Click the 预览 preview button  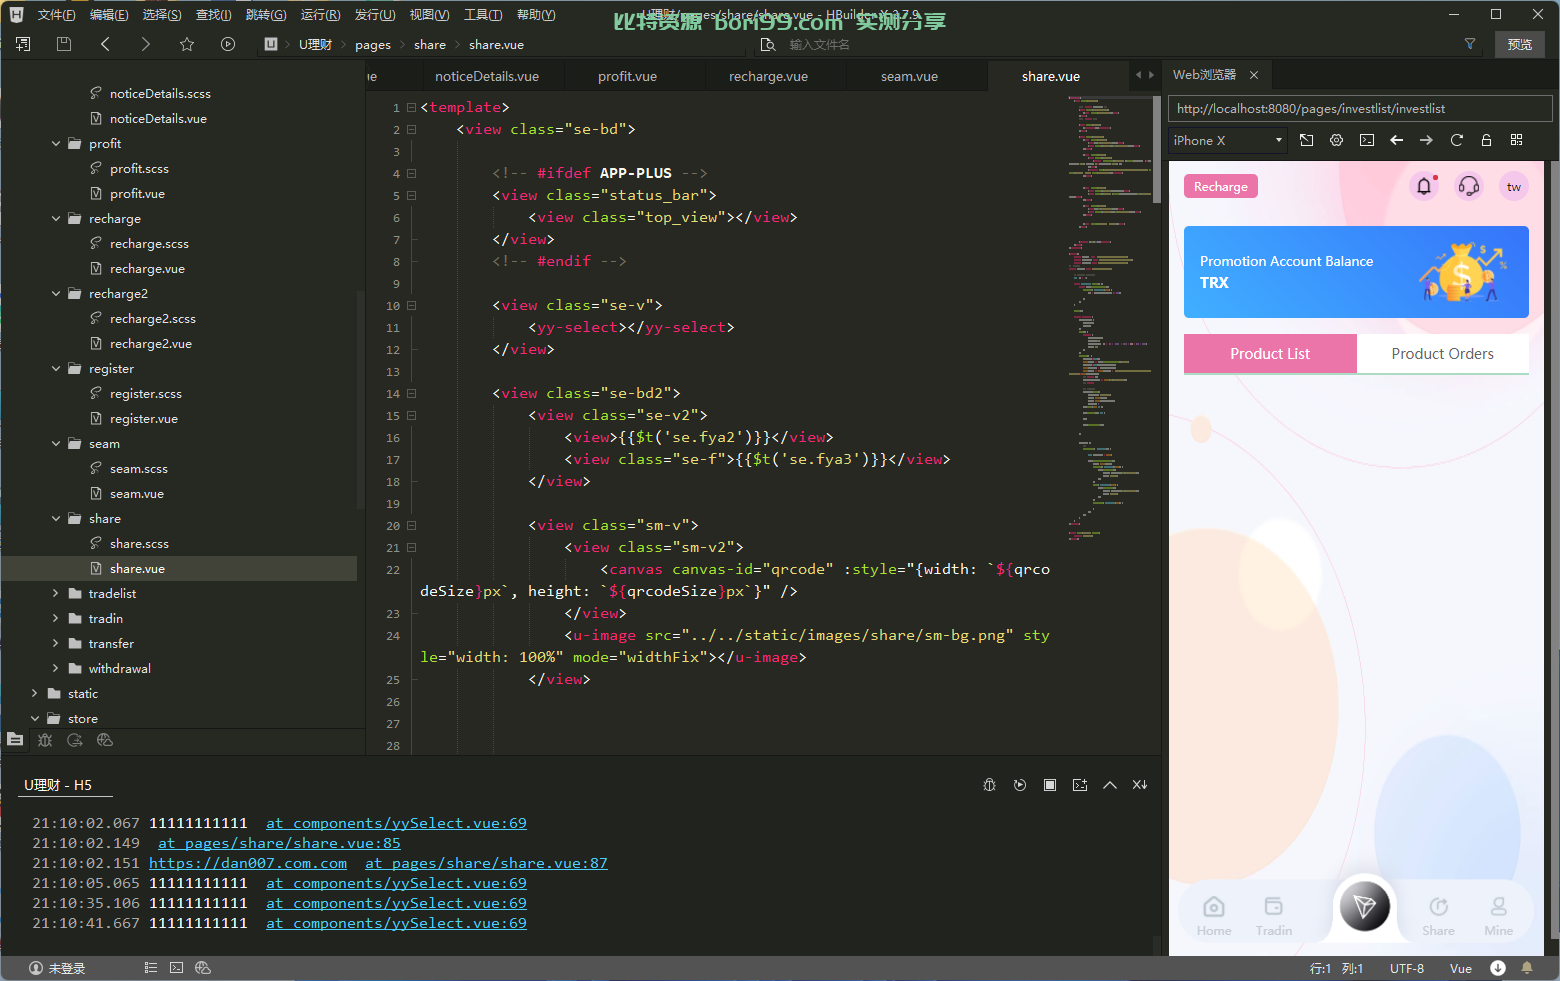pyautogui.click(x=1520, y=44)
